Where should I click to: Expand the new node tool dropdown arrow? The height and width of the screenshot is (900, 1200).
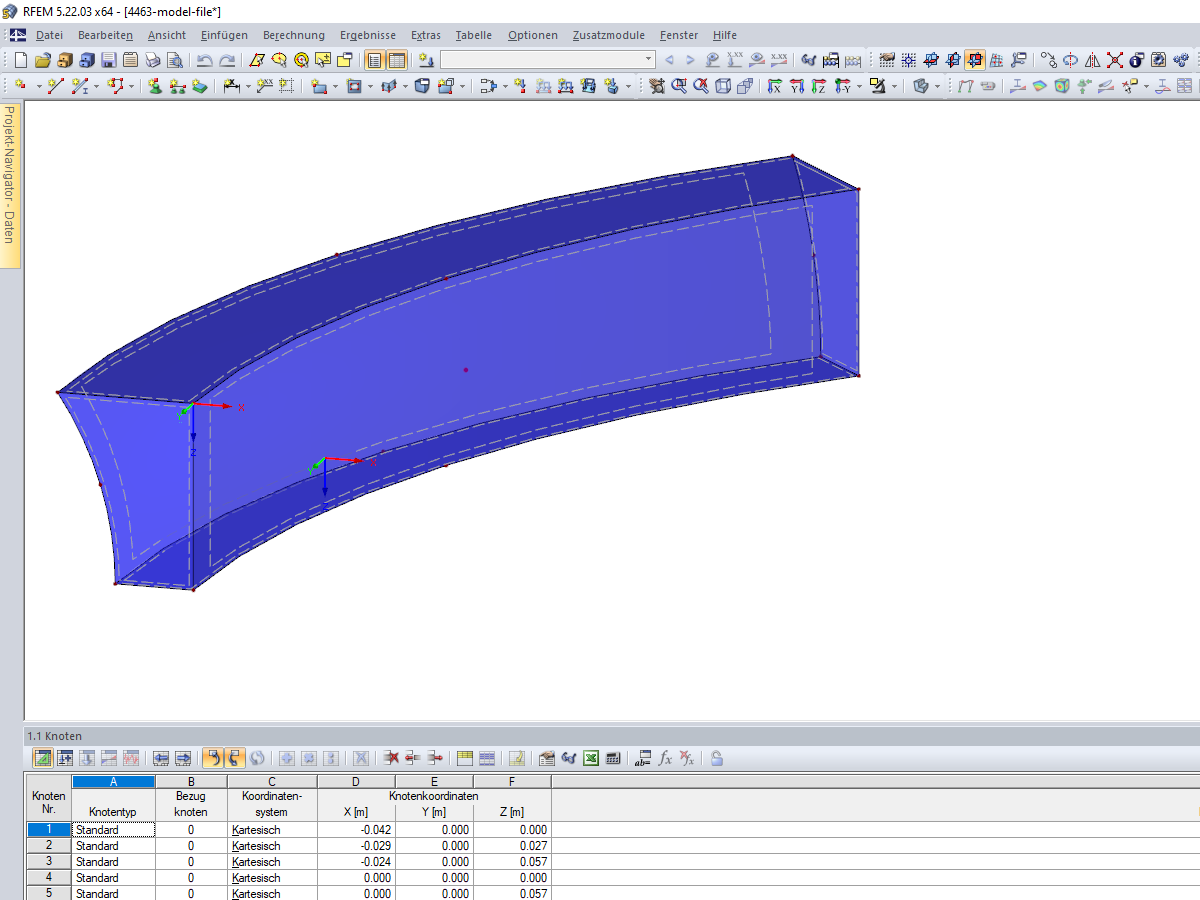pos(39,86)
